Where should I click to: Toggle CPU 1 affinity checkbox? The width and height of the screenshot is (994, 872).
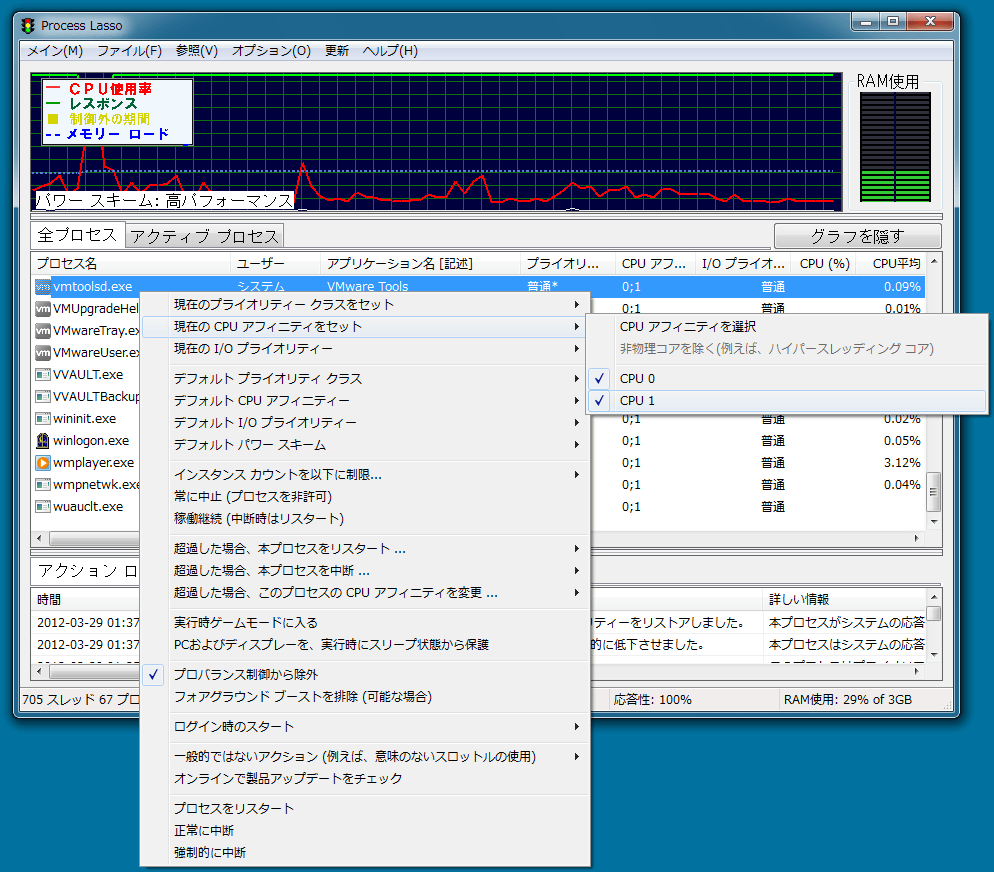coord(599,401)
